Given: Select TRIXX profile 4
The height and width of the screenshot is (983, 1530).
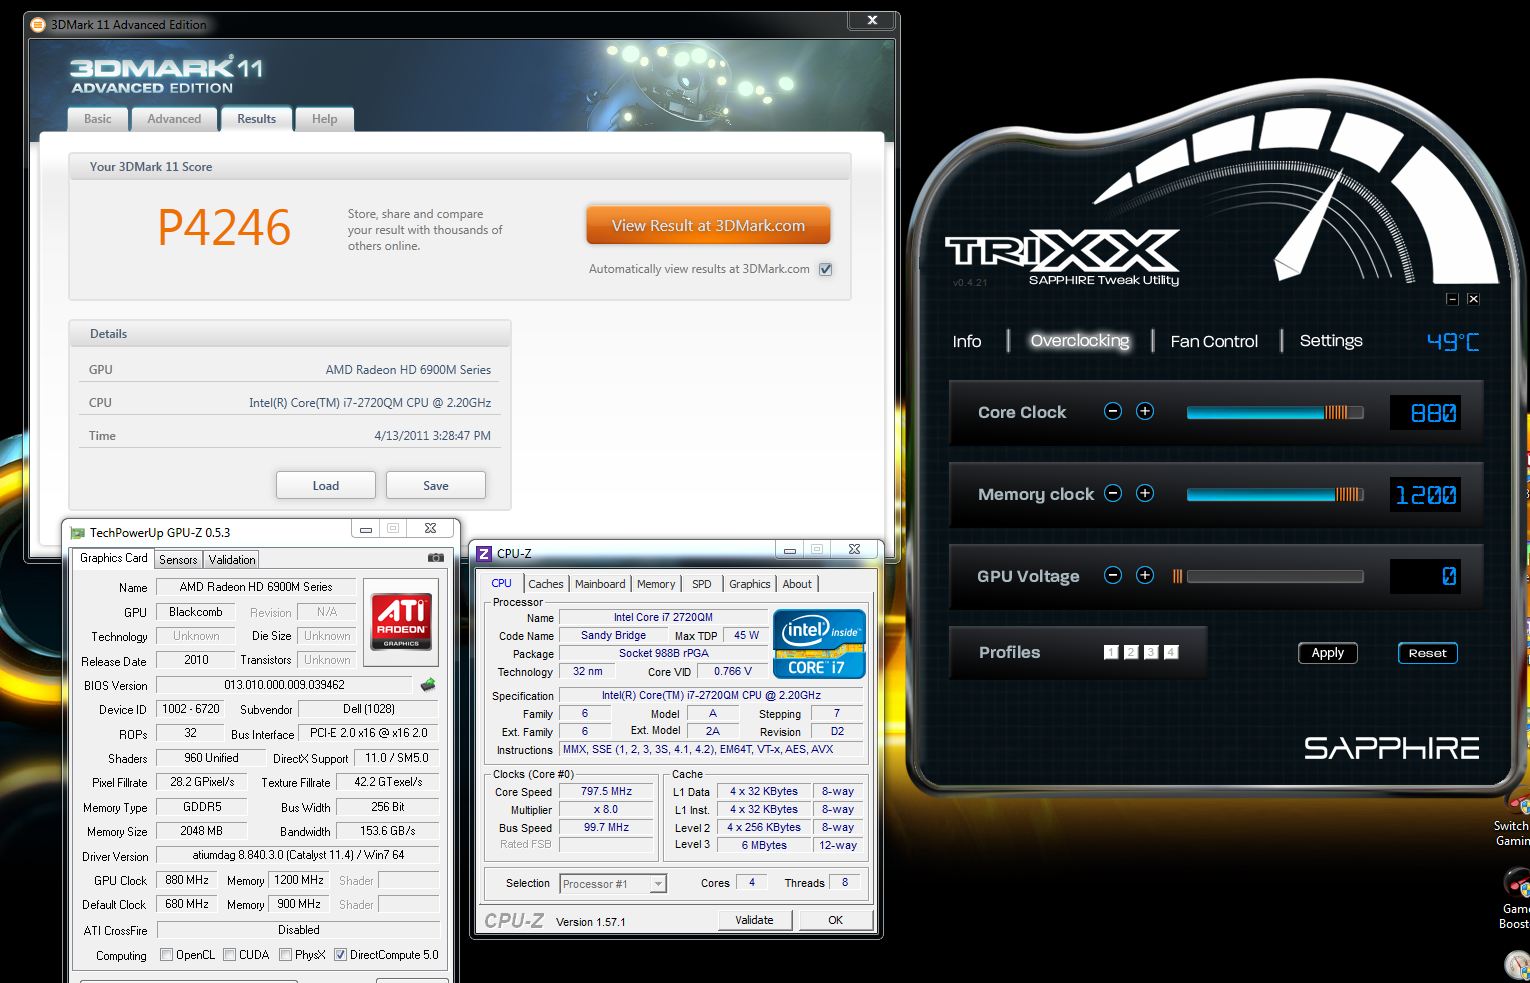Looking at the screenshot, I should pos(1171,652).
